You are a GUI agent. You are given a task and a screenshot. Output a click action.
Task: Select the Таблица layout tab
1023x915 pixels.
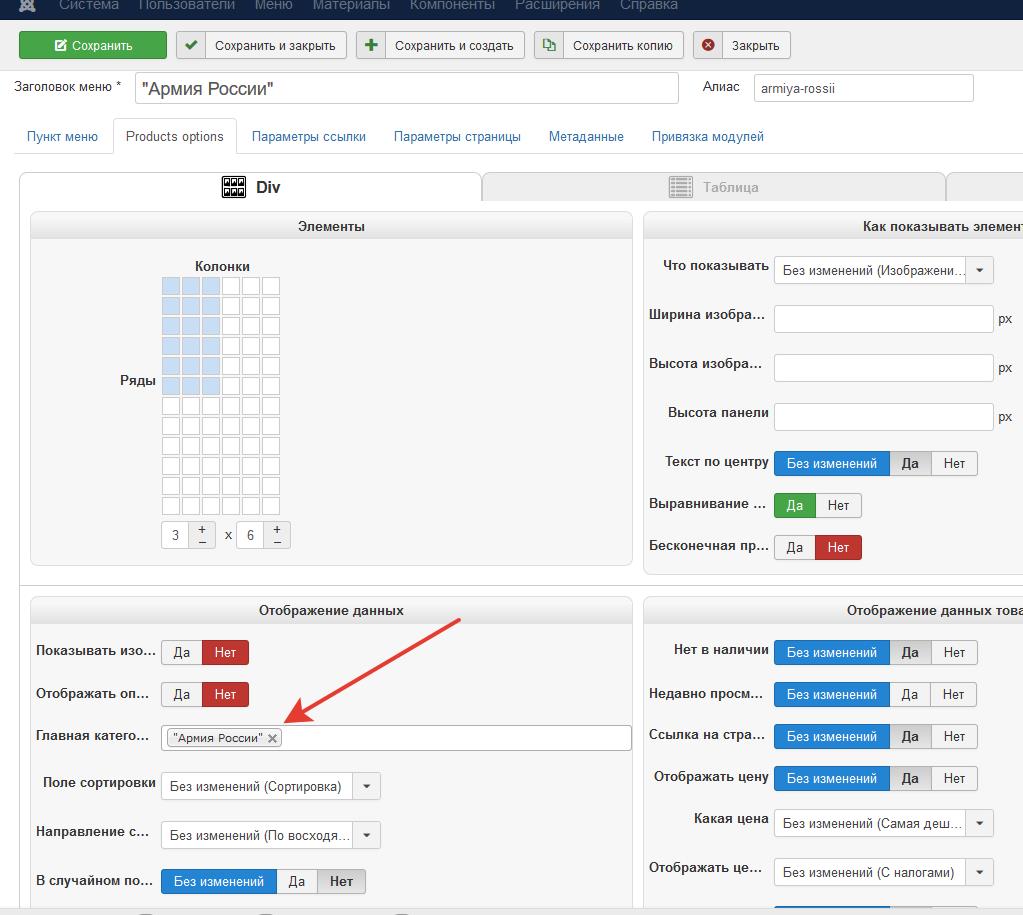point(714,187)
